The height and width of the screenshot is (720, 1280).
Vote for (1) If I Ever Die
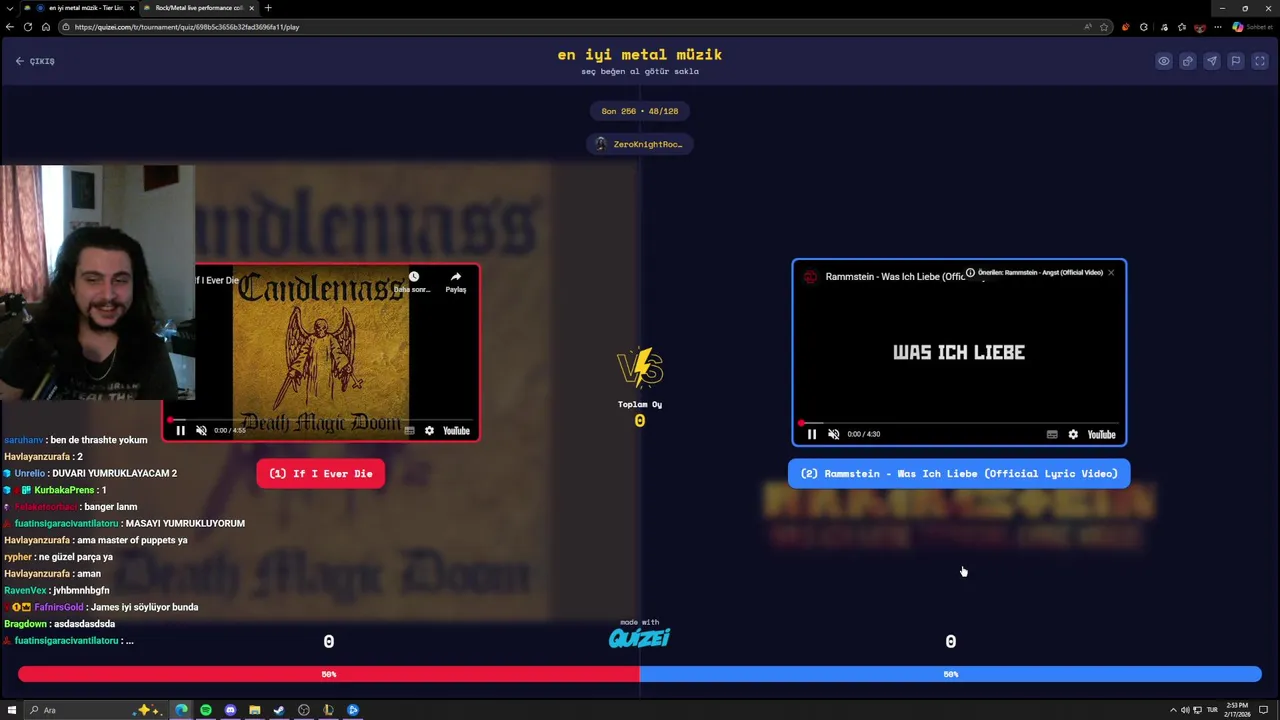point(320,474)
